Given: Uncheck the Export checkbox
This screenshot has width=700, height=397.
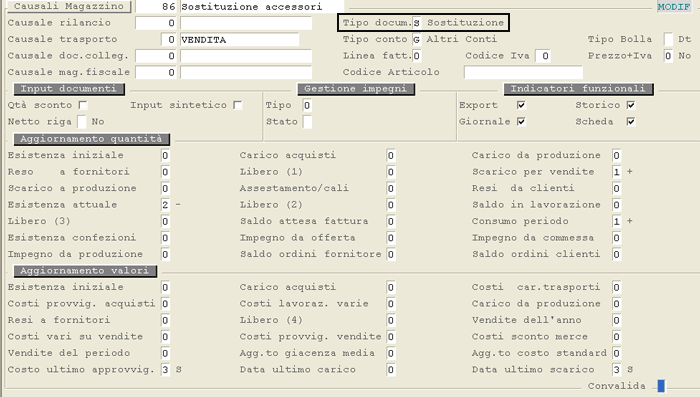Looking at the screenshot, I should (521, 105).
